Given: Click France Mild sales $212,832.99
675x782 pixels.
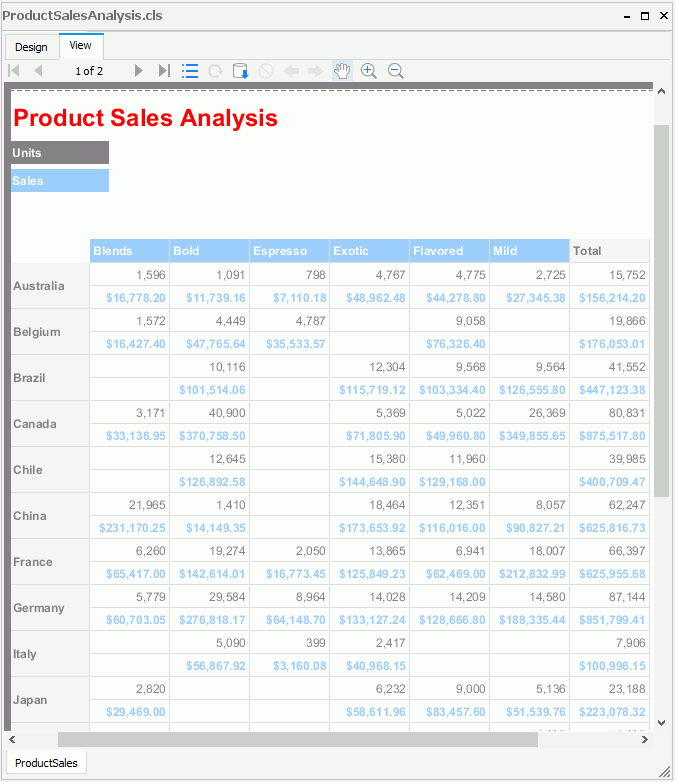Looking at the screenshot, I should (532, 574).
